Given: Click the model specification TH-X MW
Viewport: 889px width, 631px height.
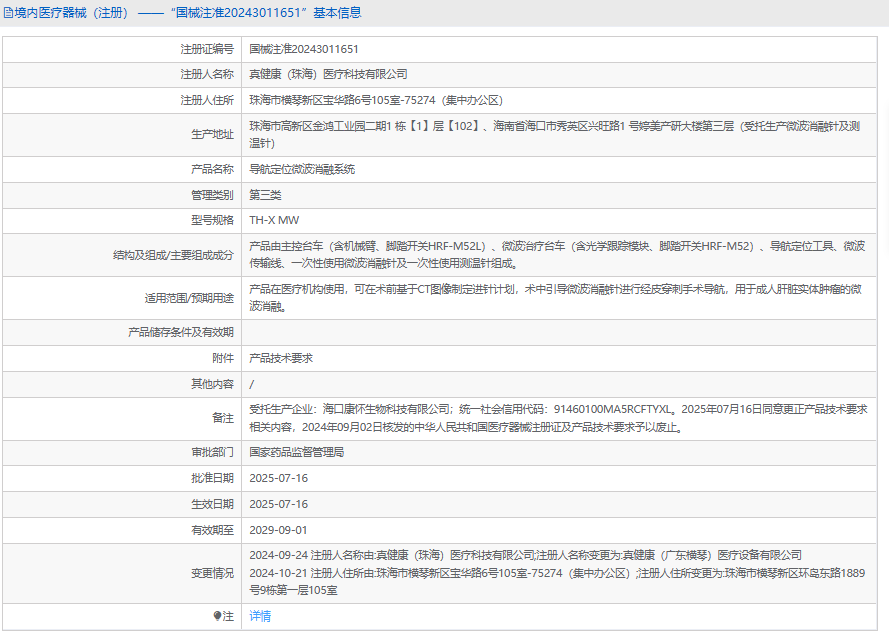Looking at the screenshot, I should tap(274, 220).
